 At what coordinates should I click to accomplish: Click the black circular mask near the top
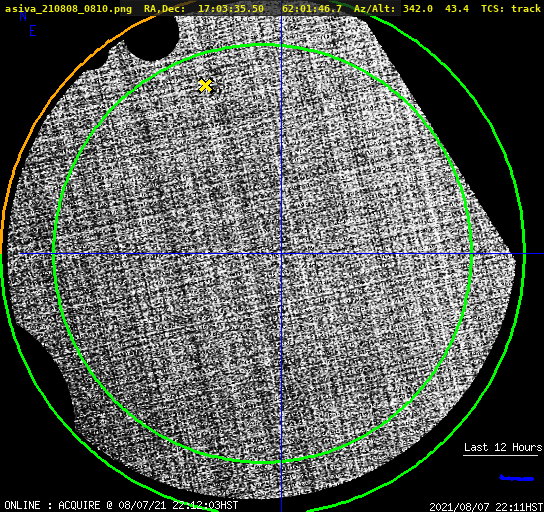pos(152,36)
